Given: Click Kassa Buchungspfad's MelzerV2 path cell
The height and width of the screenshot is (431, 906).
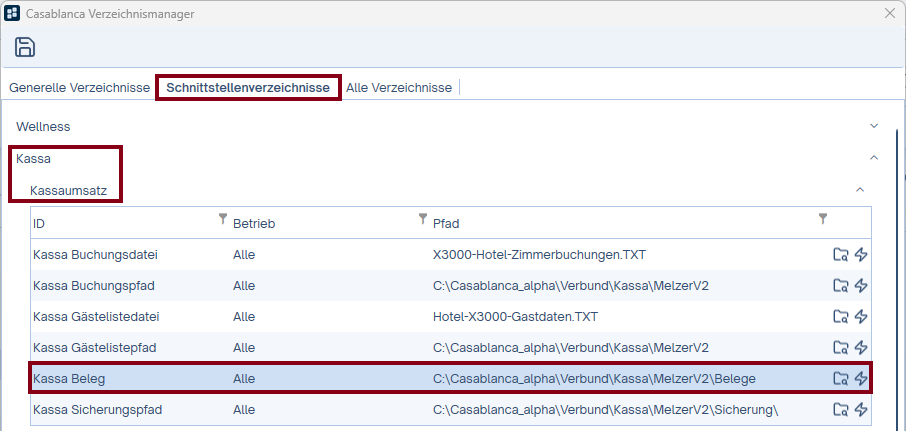Looking at the screenshot, I should 570,285.
